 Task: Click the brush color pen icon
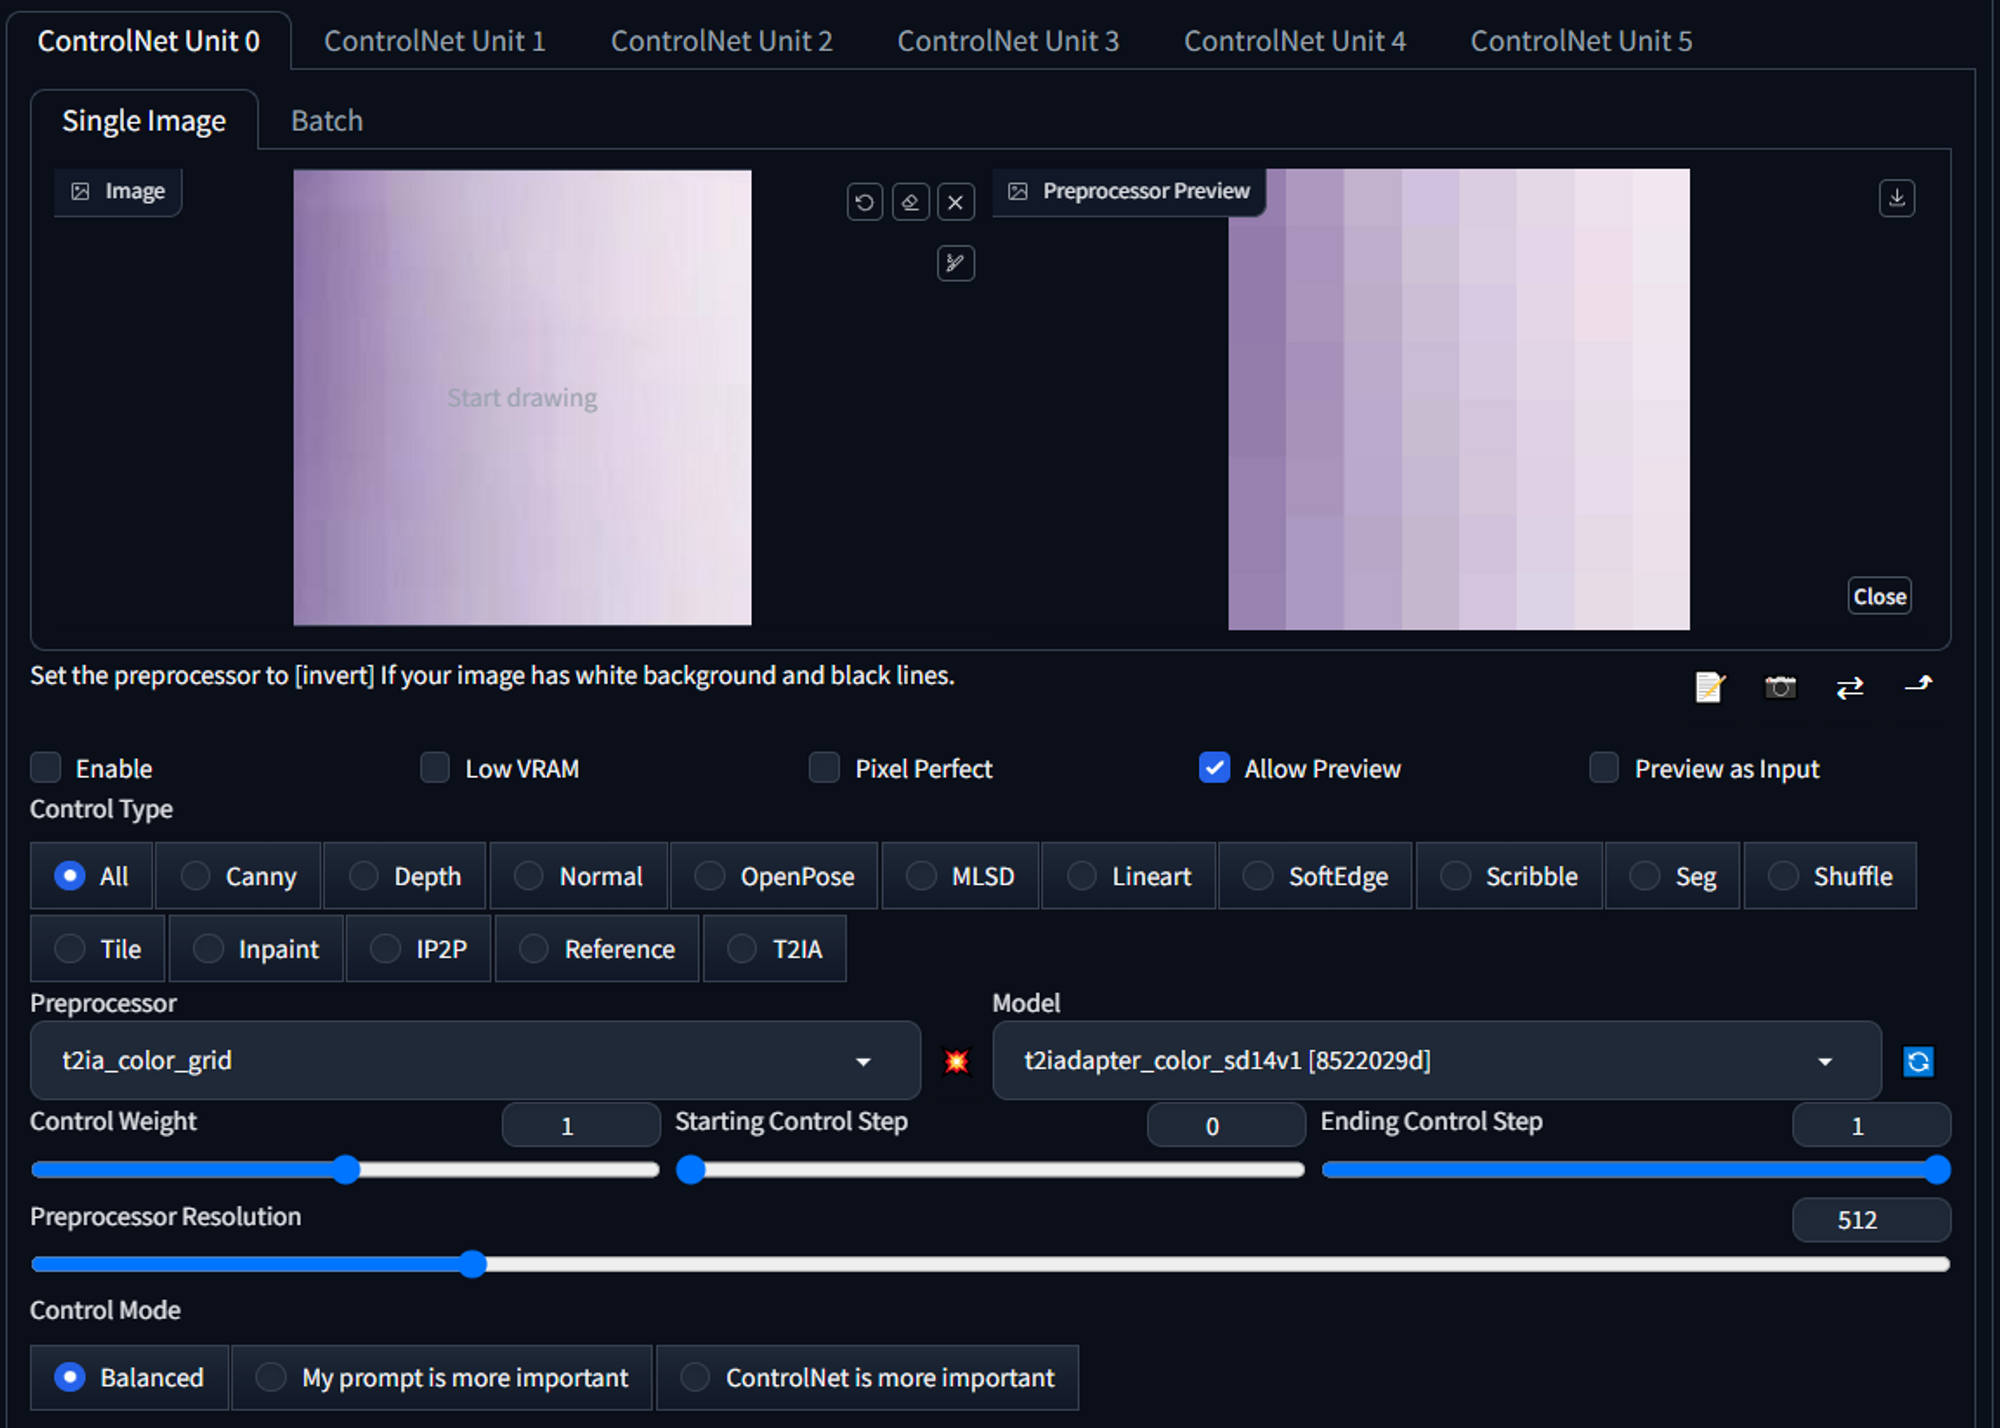955,263
